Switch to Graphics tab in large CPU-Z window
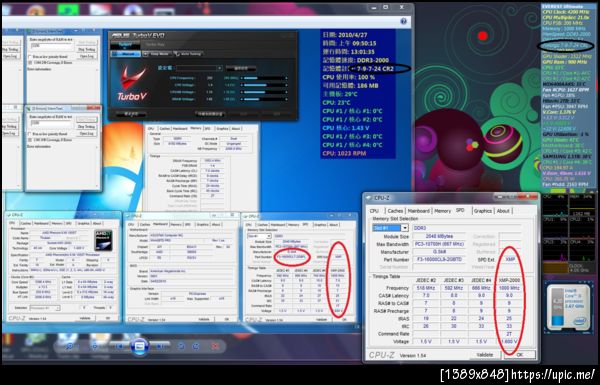600x385 pixels. click(x=482, y=211)
